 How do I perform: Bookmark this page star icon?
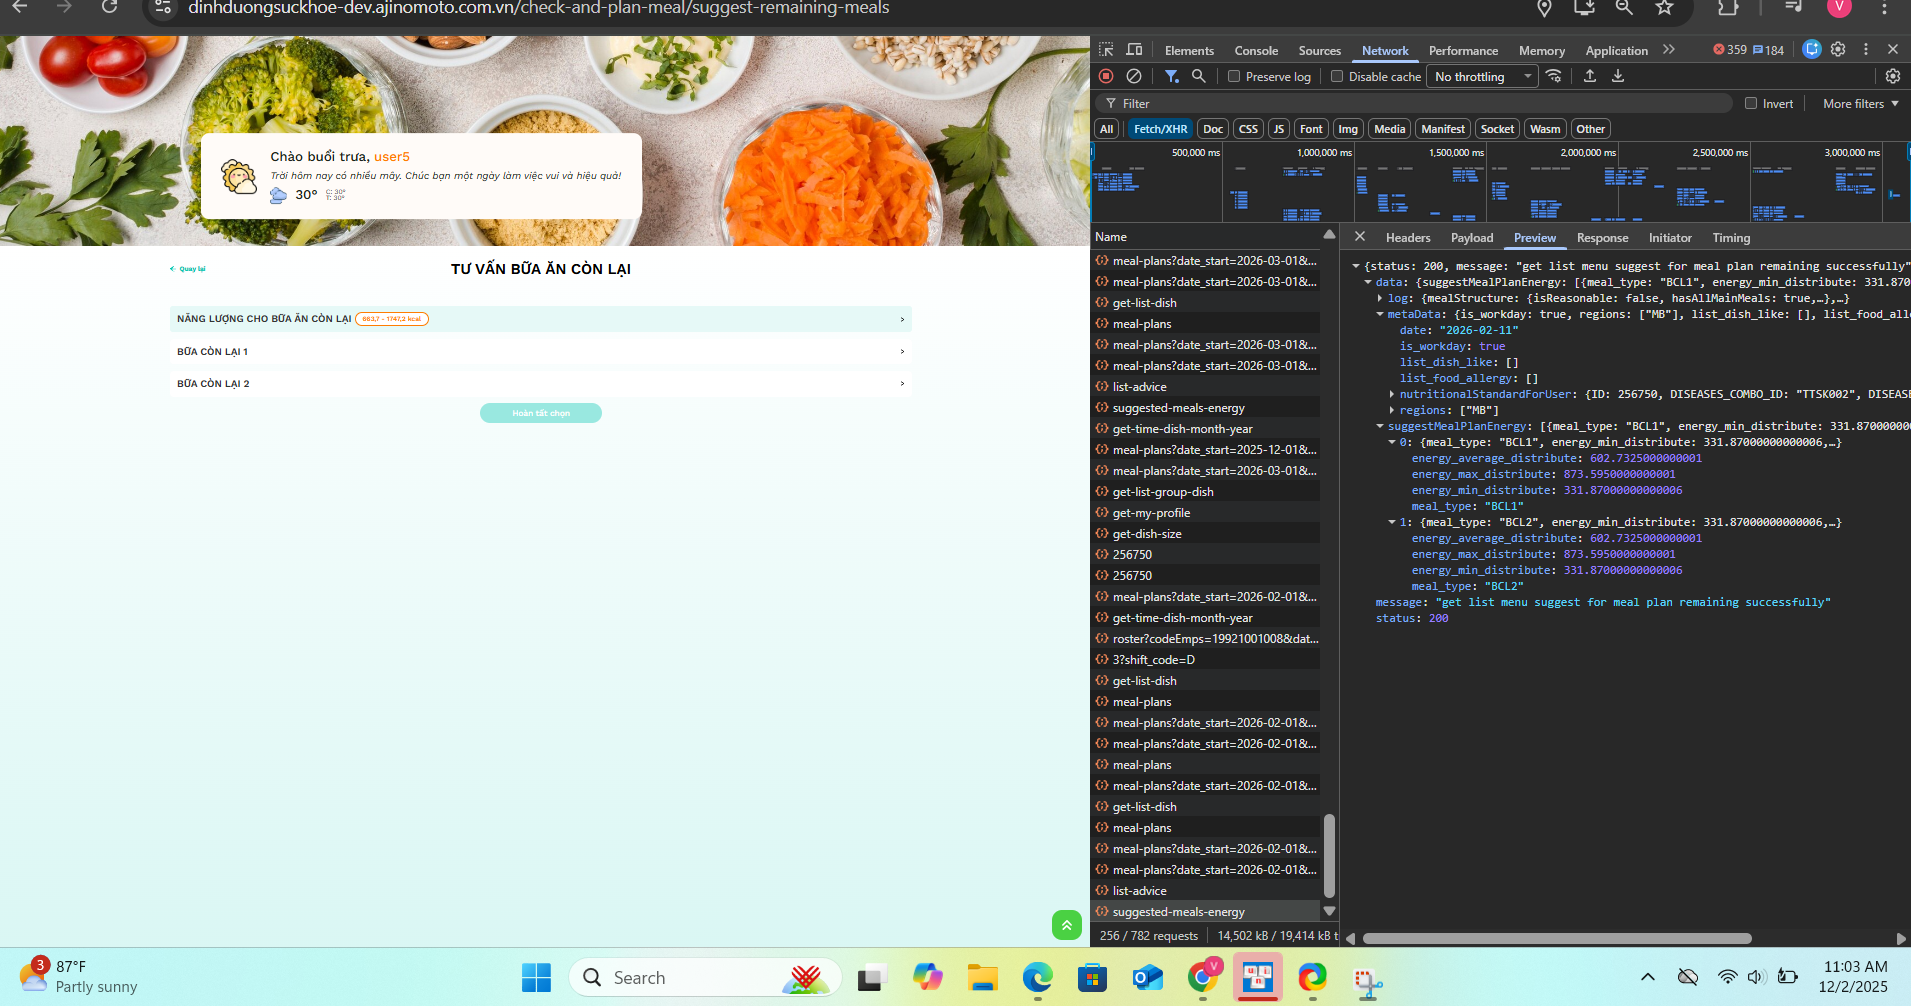coord(1664,8)
